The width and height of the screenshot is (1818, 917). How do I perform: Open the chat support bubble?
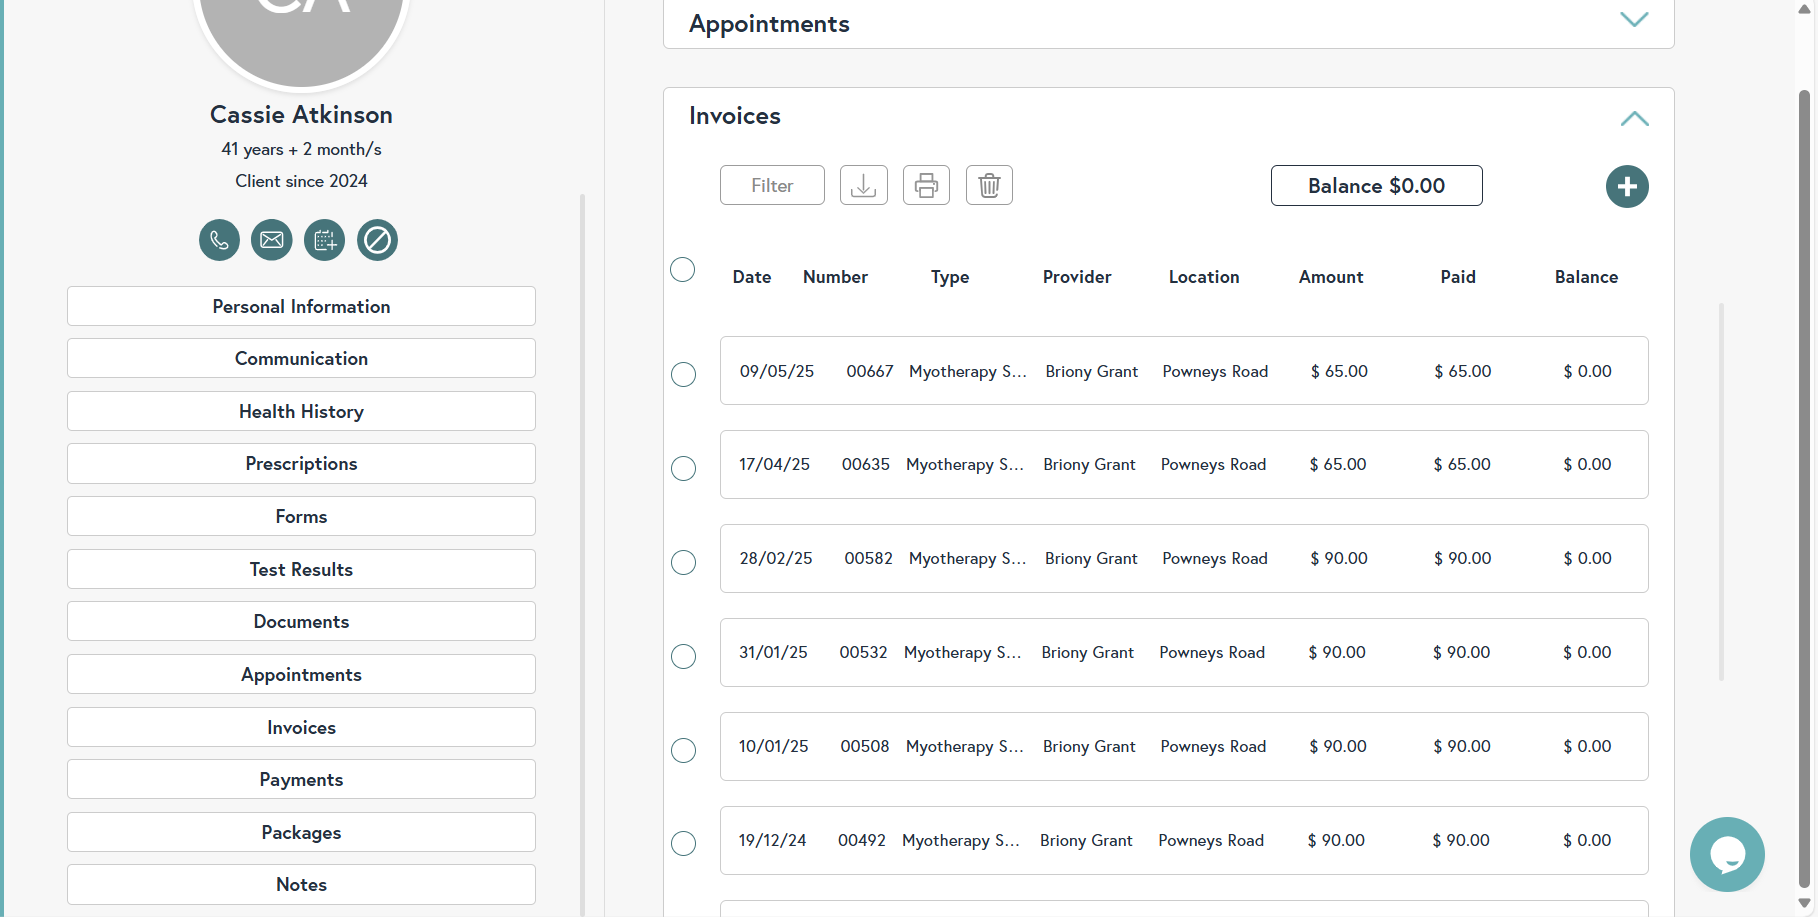point(1727,854)
